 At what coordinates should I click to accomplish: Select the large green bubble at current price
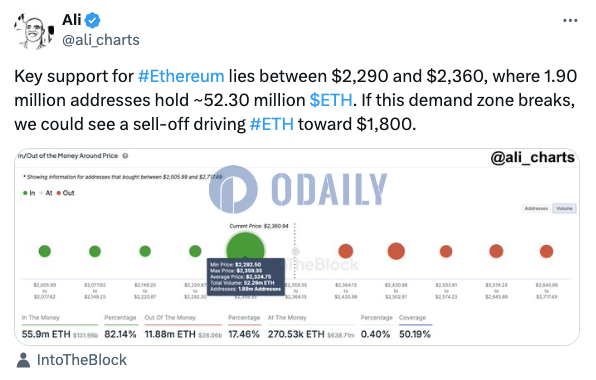245,251
